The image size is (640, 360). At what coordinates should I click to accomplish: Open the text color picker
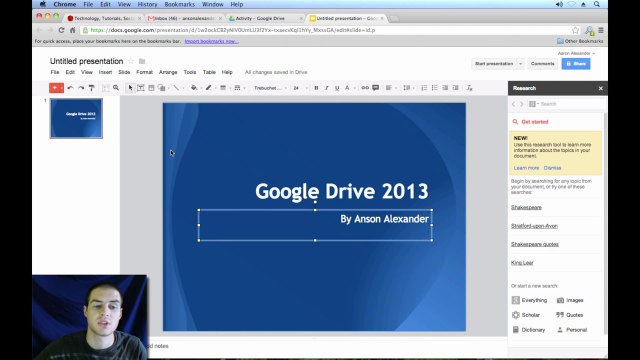pyautogui.click(x=347, y=88)
